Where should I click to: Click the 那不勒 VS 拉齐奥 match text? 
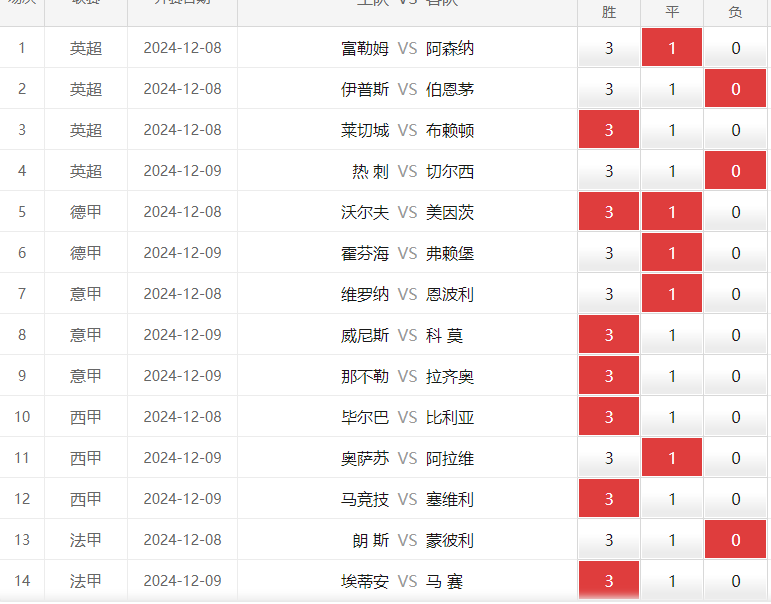[x=408, y=376]
